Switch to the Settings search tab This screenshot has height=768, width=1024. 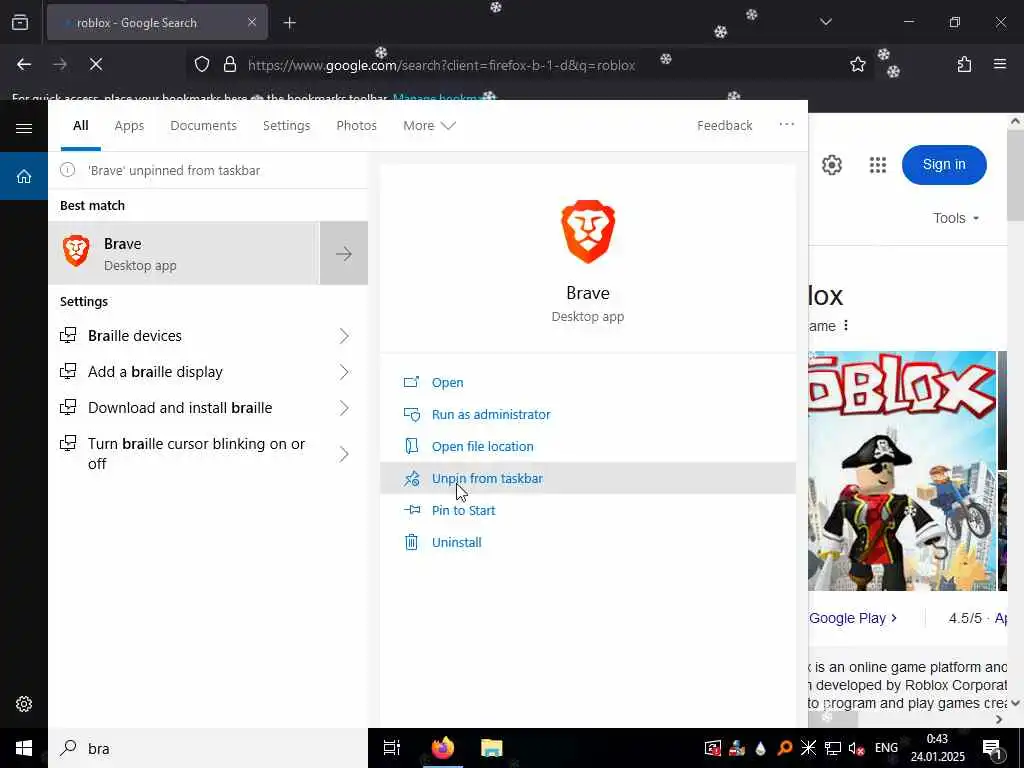(x=286, y=125)
